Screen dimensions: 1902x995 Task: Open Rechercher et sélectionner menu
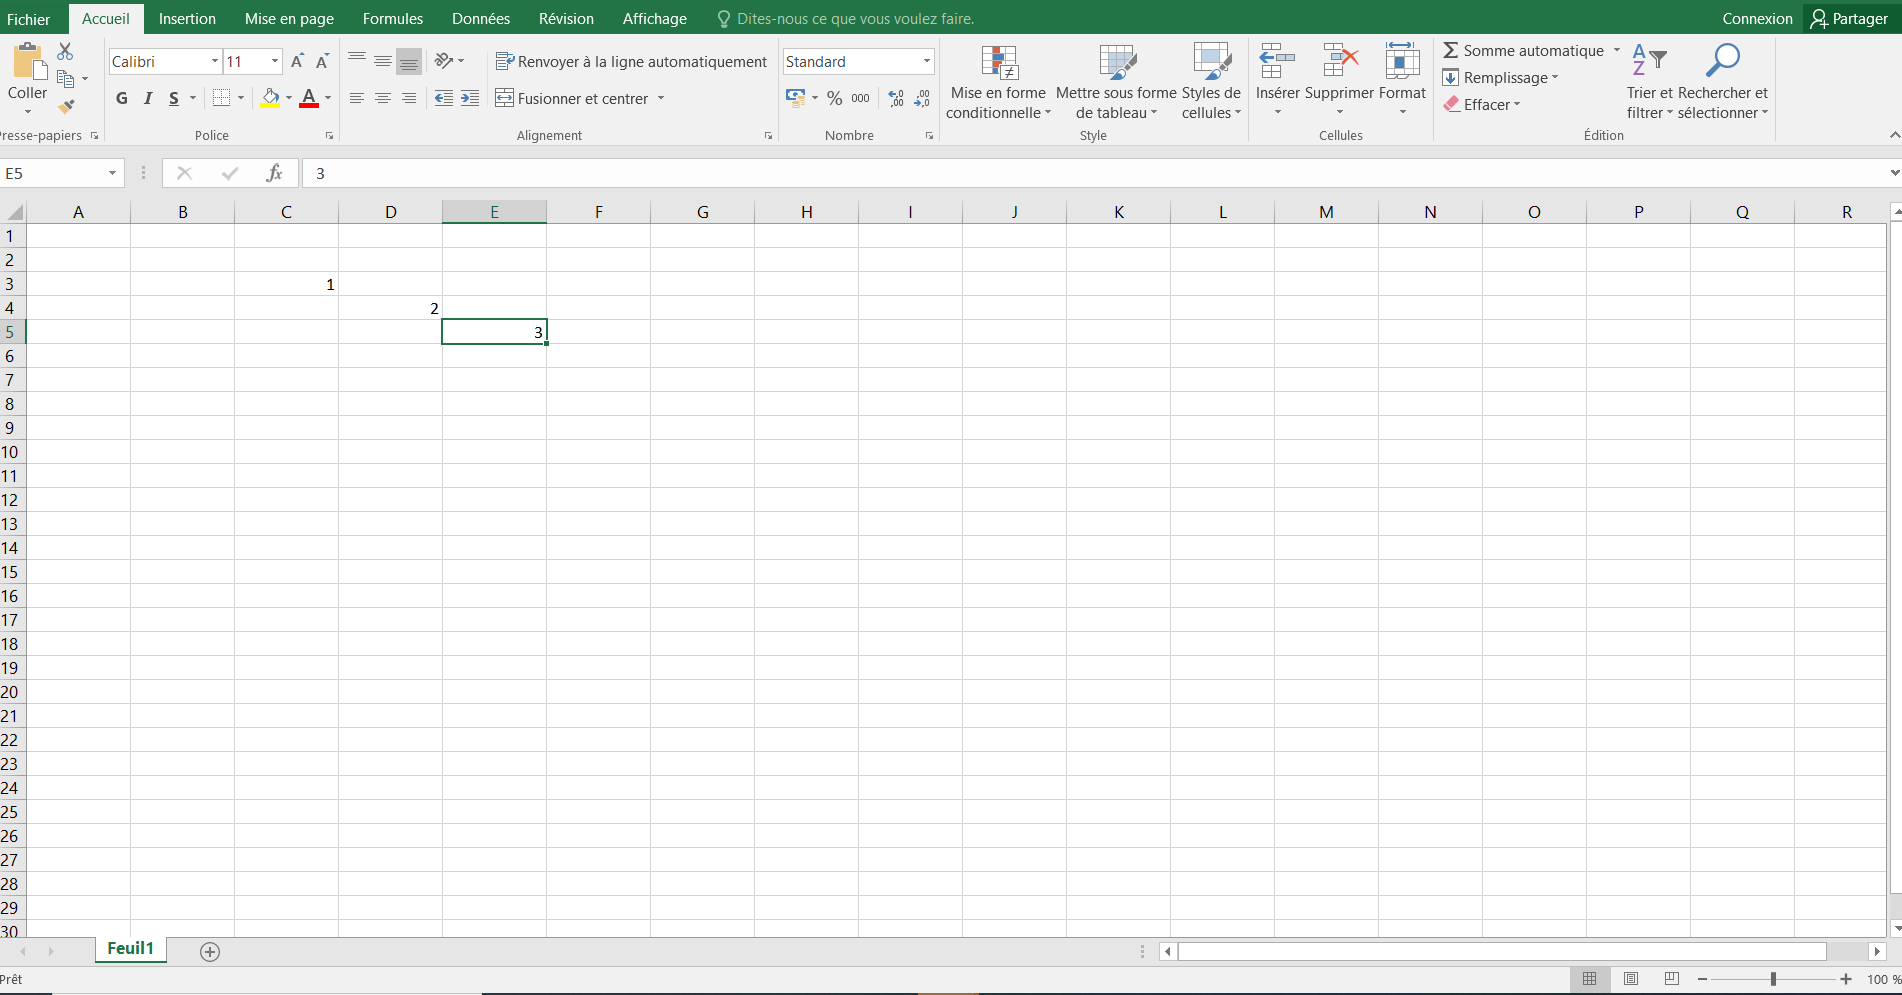1723,82
